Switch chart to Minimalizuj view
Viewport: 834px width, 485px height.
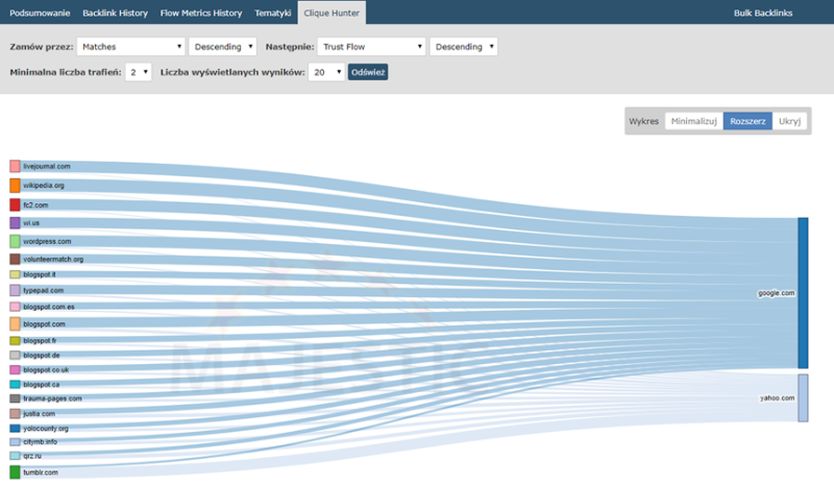[694, 121]
